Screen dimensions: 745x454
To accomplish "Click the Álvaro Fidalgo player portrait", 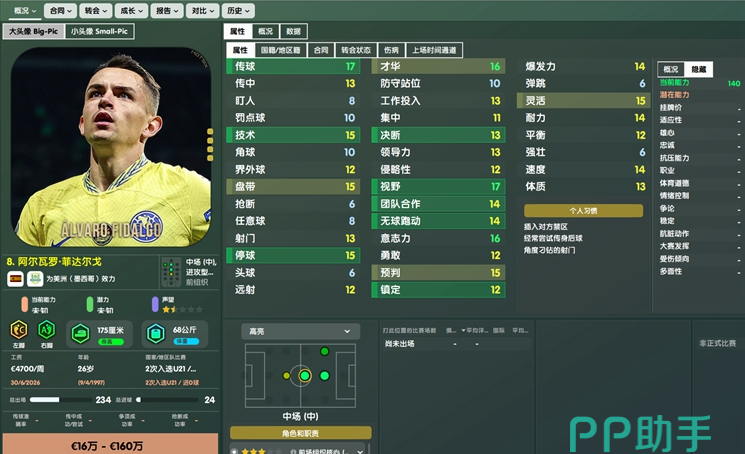I will coord(111,147).
